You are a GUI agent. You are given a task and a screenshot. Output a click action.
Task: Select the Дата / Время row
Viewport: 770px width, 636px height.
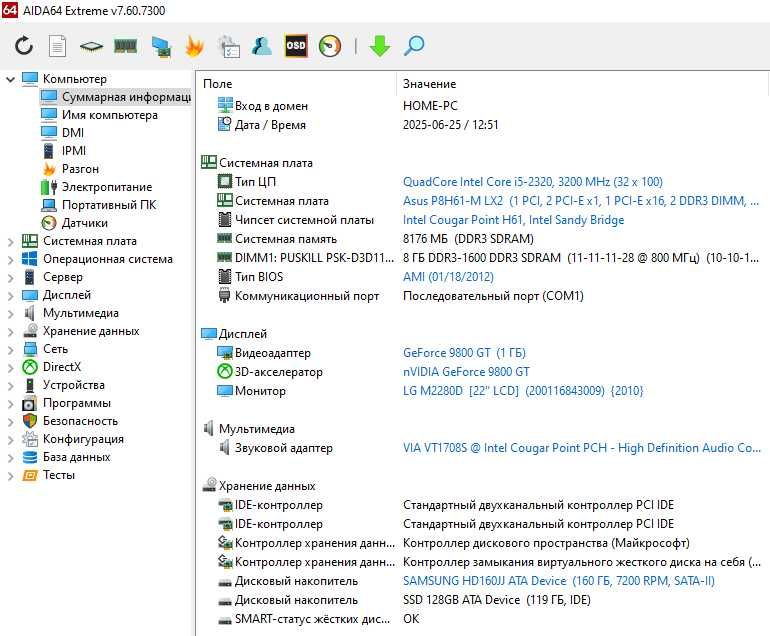[481, 125]
